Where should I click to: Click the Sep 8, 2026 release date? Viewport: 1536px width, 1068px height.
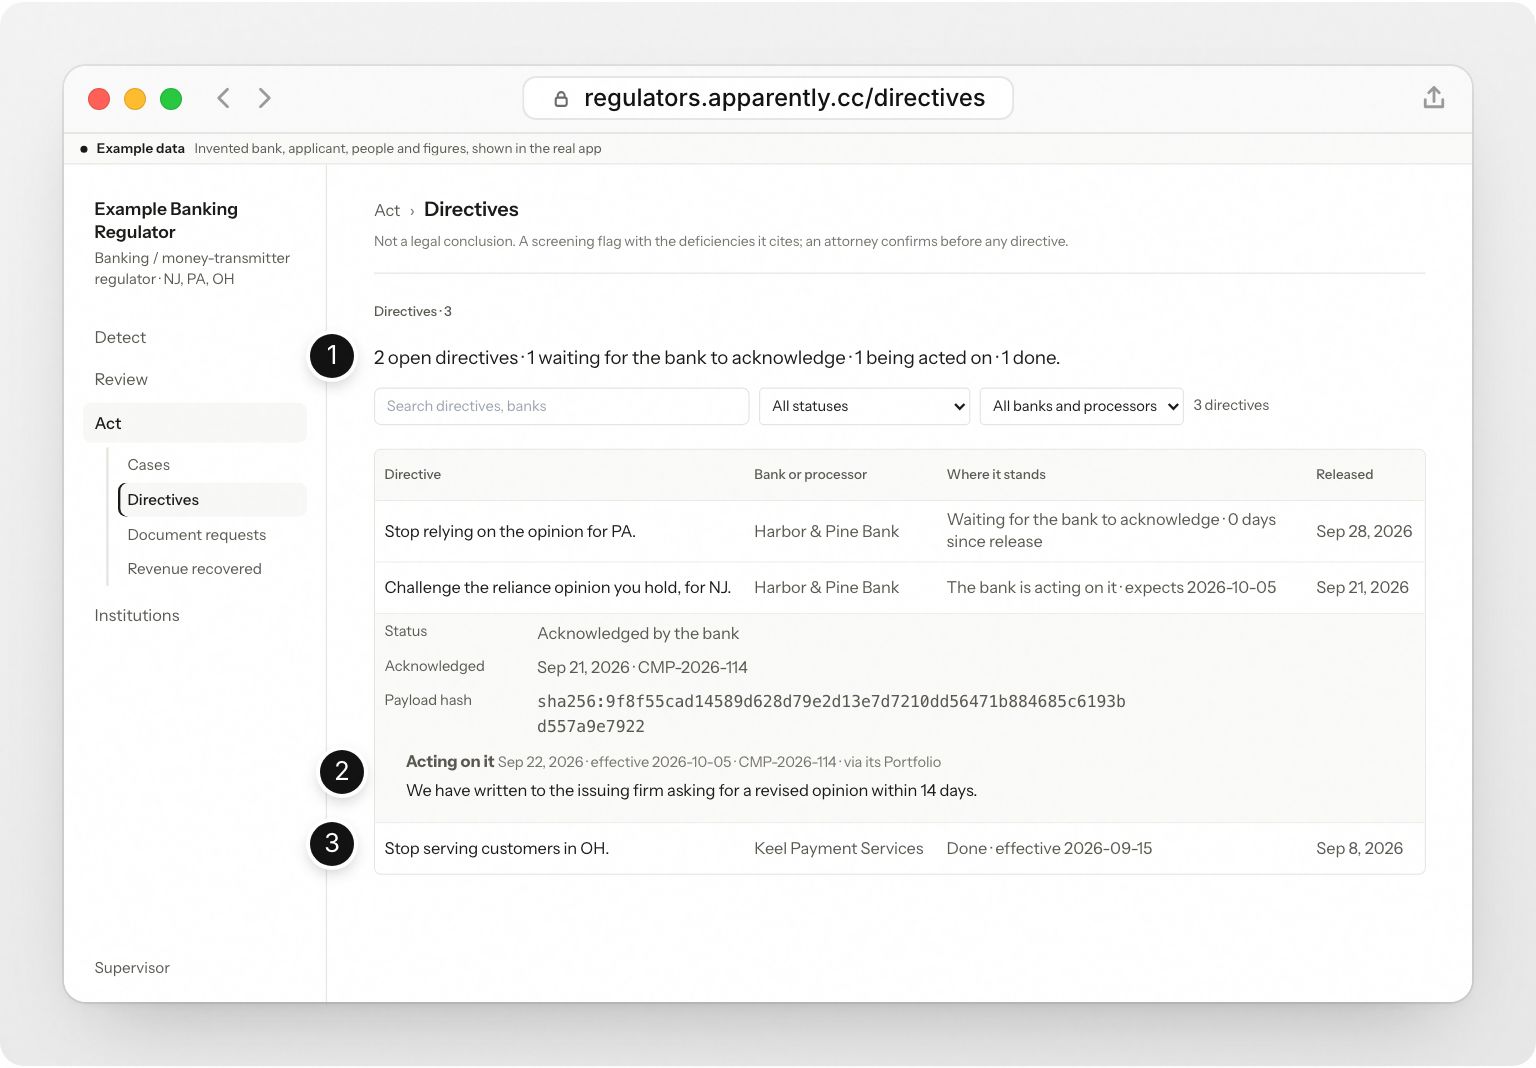click(1359, 849)
